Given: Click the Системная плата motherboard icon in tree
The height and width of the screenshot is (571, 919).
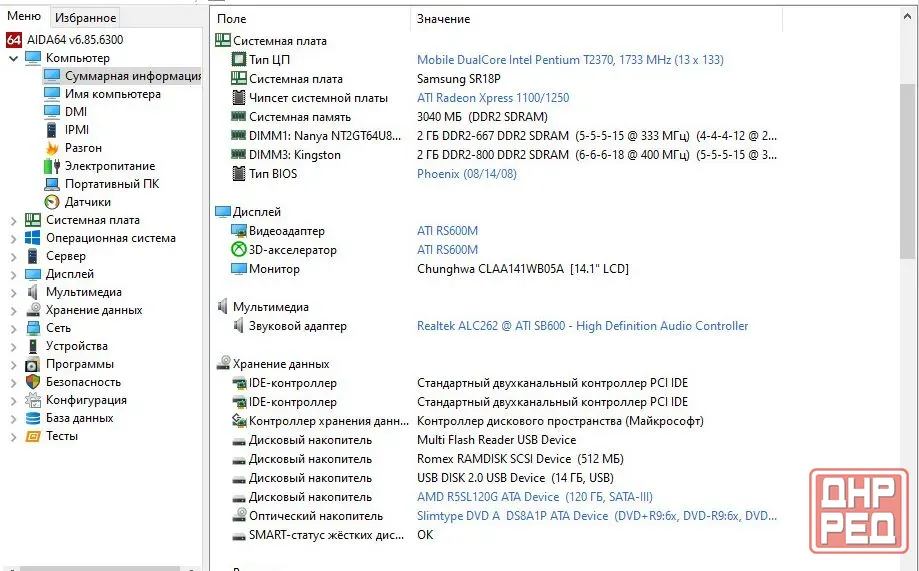Looking at the screenshot, I should 33,220.
